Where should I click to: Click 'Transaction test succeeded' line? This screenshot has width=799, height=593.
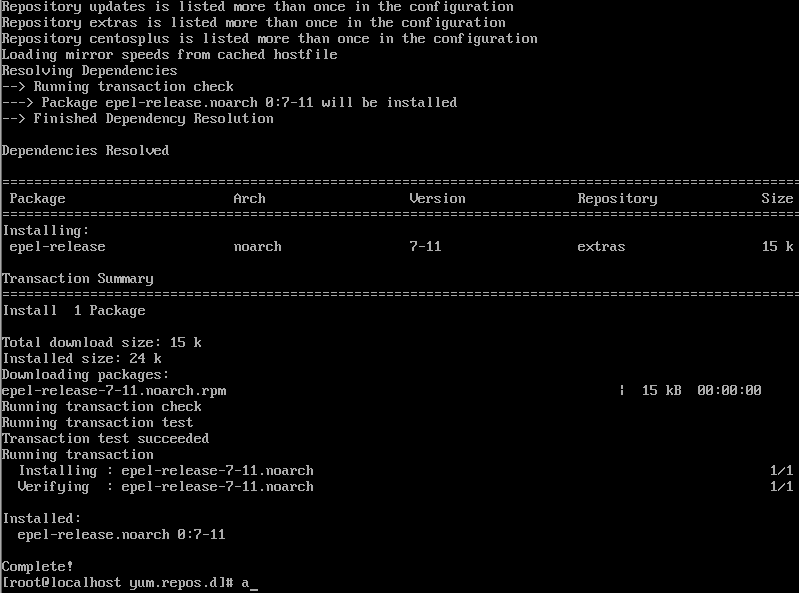(105, 439)
